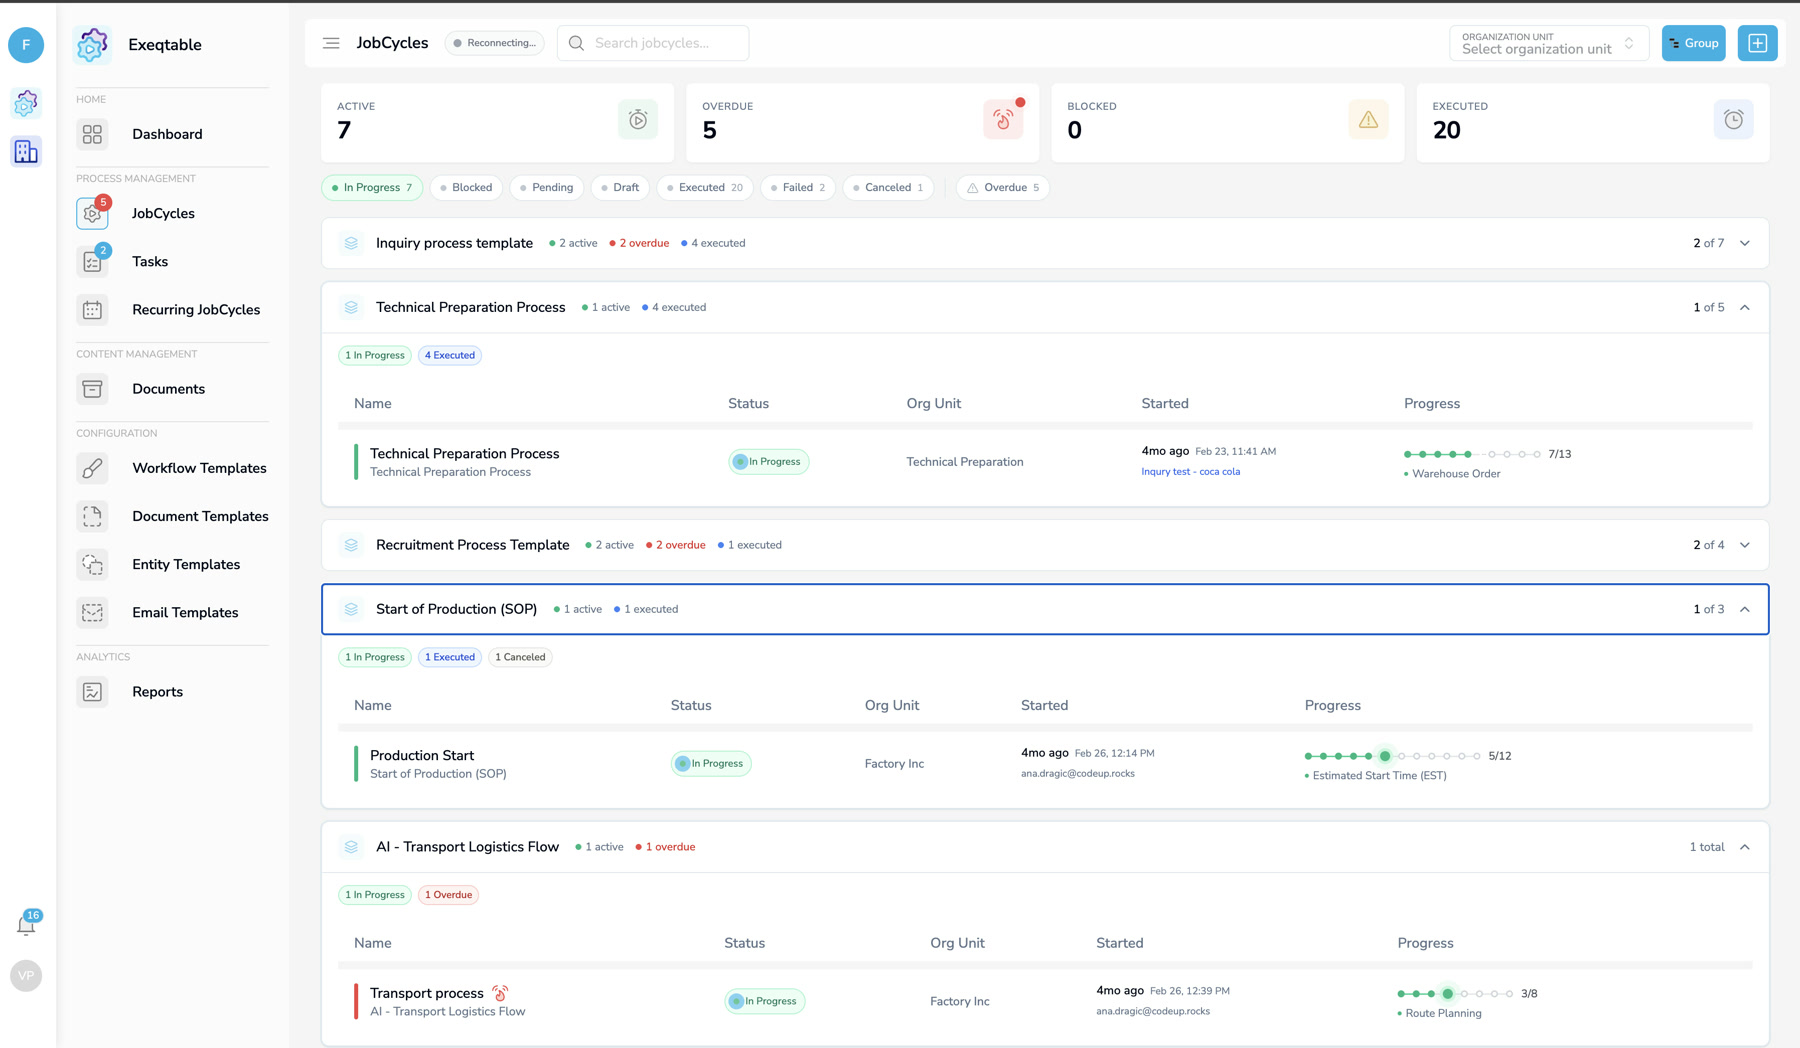Screen dimensions: 1800x1048
Task: Select the organization building icon in left rail
Action: (x=26, y=151)
